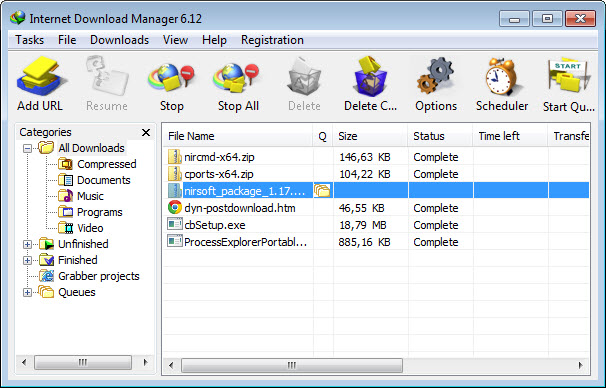Select the ProcessExplorerPortabl... file name

pos(245,242)
